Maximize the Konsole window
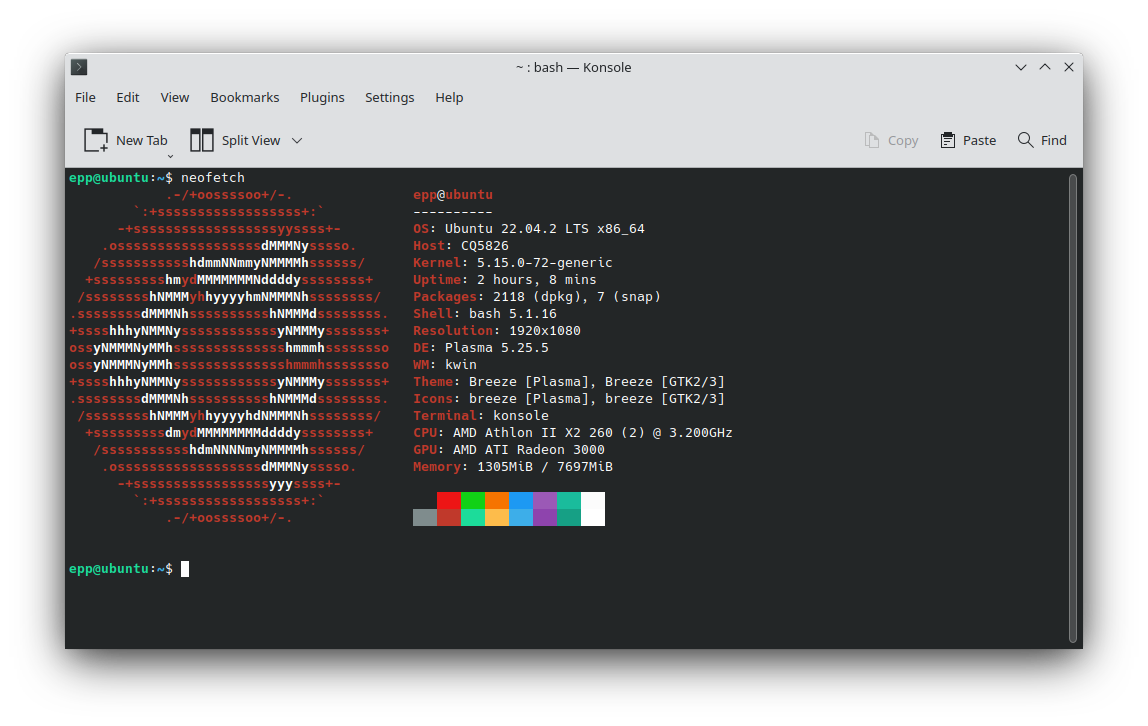 coord(1045,67)
